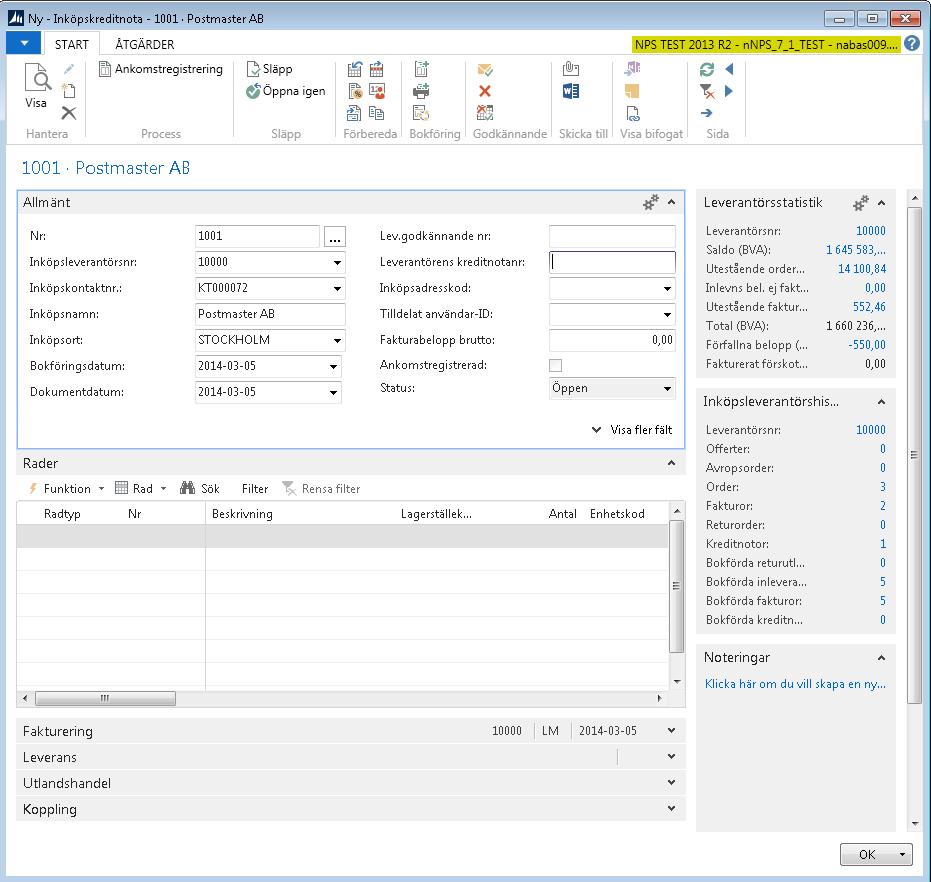The width and height of the screenshot is (931, 882).
Task: Open the Bokföringsdatum date picker
Action: click(x=334, y=366)
